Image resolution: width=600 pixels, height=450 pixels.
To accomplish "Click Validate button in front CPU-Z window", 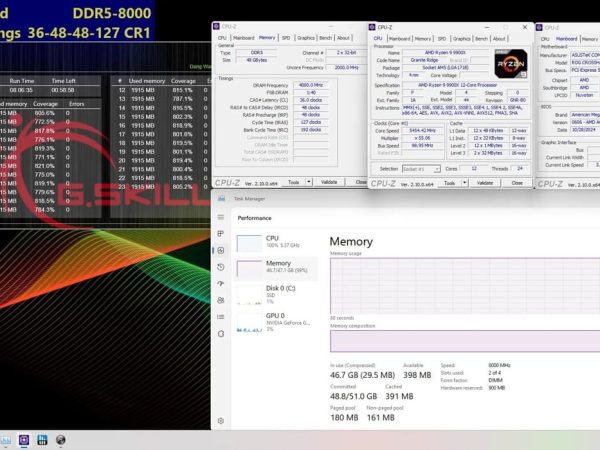I will (485, 183).
